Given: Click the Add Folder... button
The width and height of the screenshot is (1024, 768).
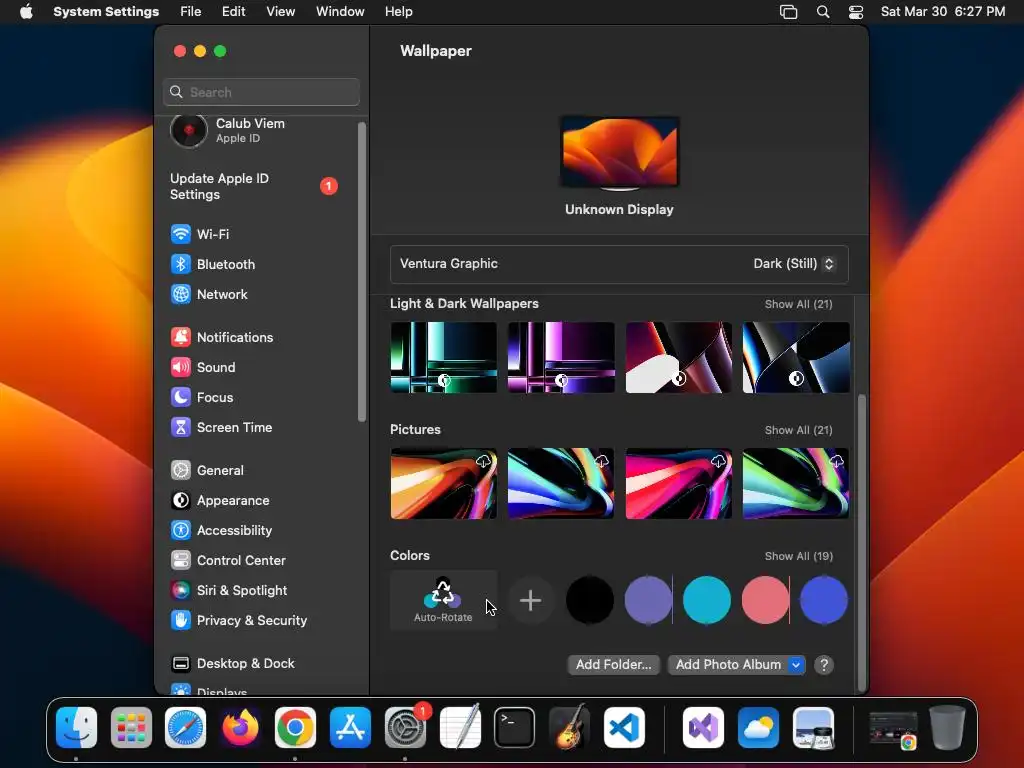Looking at the screenshot, I should tap(613, 665).
